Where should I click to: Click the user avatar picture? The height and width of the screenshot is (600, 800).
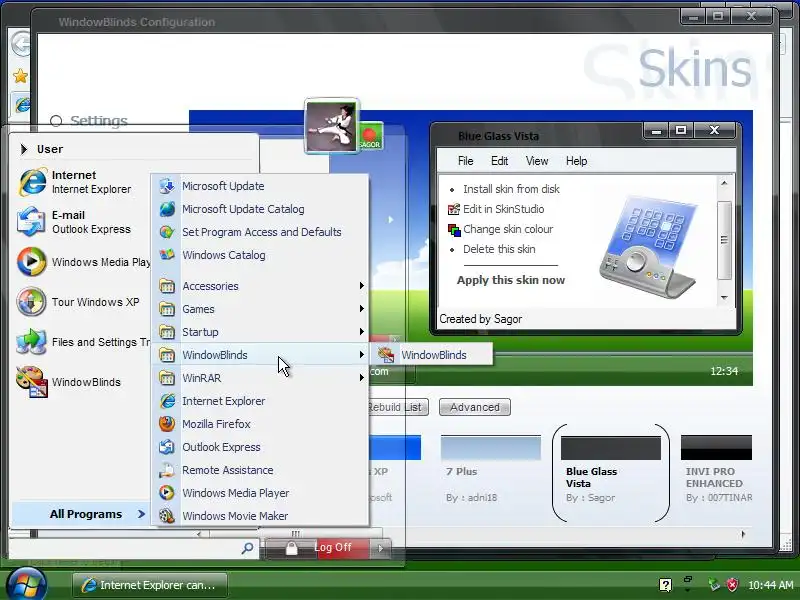[332, 126]
